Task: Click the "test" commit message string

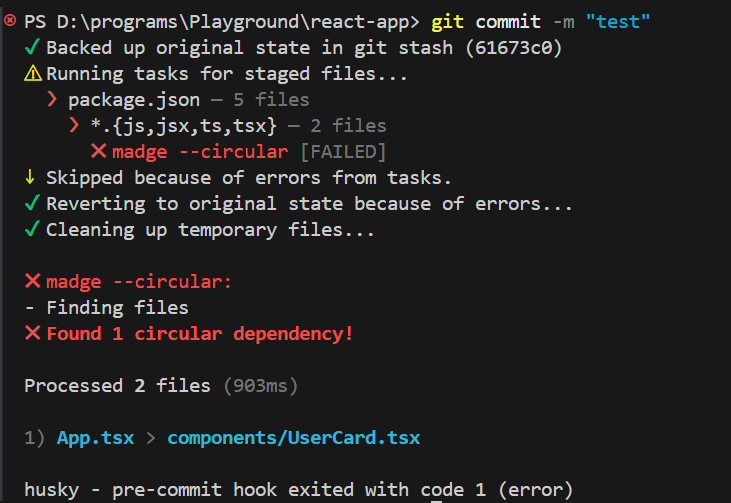Action: [618, 21]
